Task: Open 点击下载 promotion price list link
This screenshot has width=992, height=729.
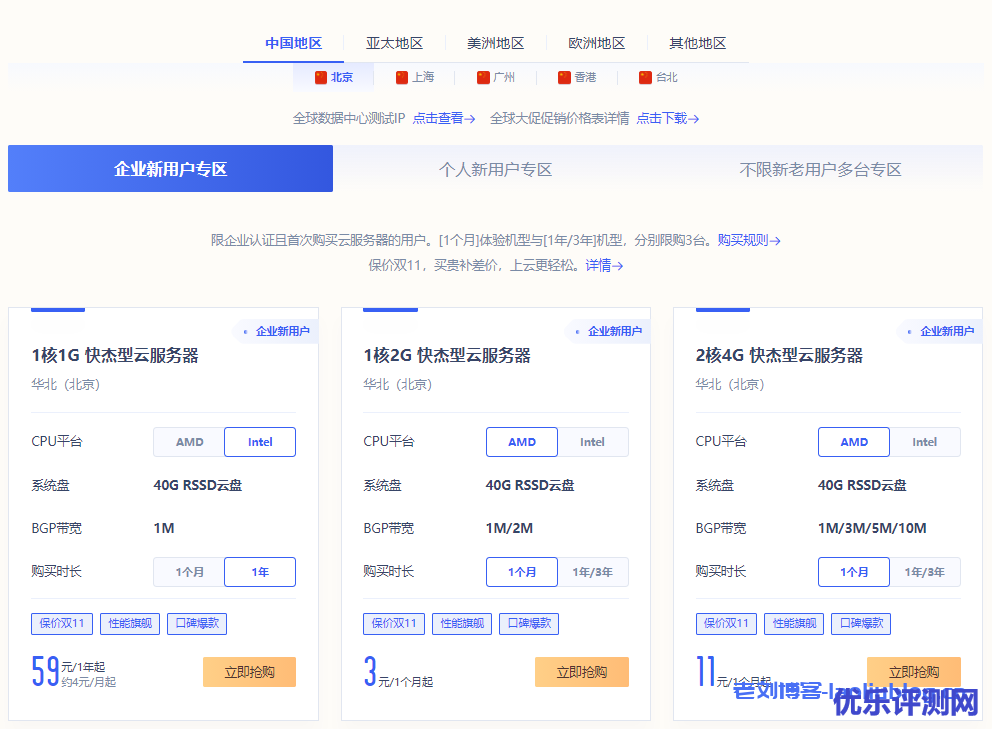Action: coord(667,118)
